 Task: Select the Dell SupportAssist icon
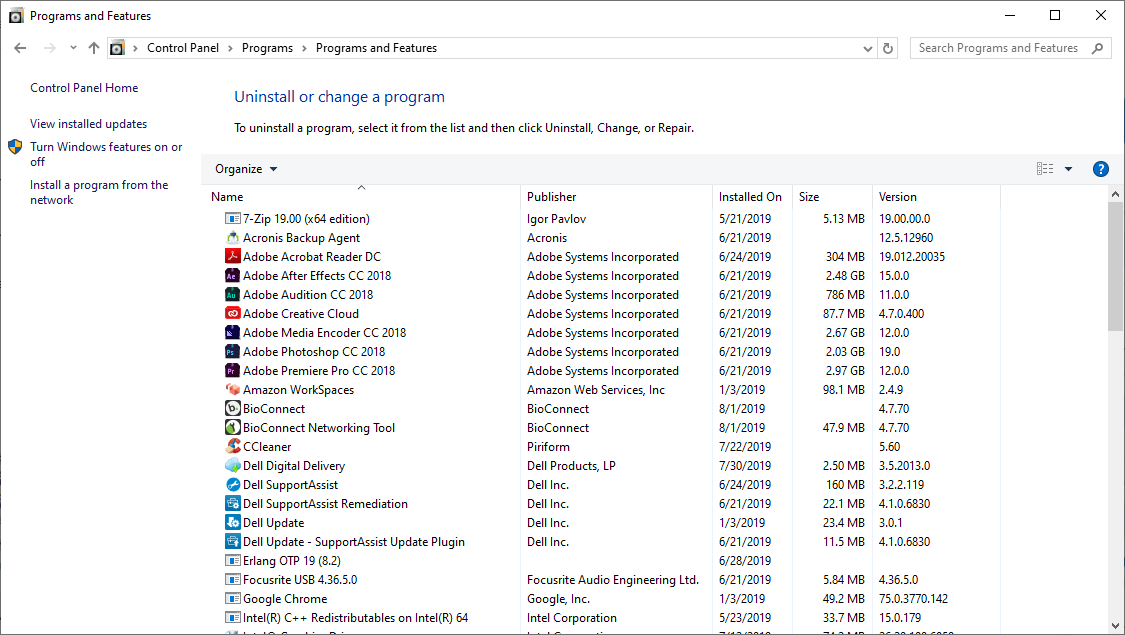pyautogui.click(x=232, y=484)
